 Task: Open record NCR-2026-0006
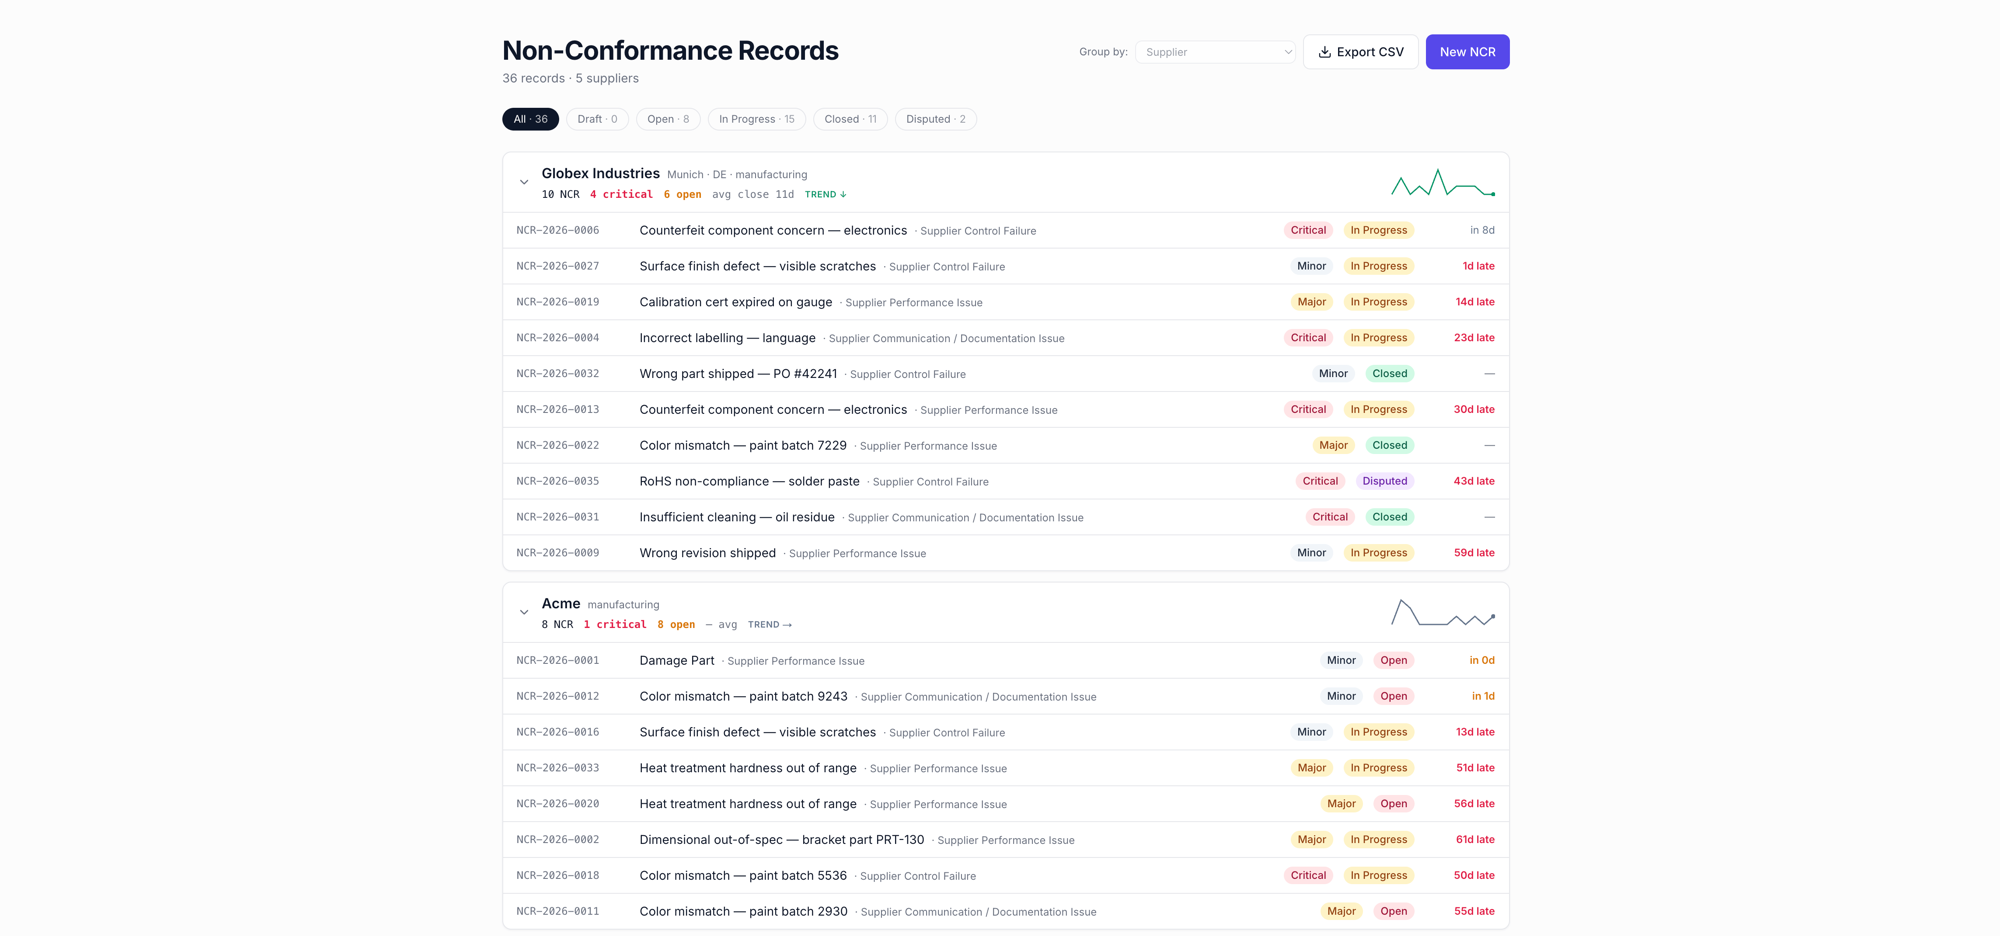1005,230
